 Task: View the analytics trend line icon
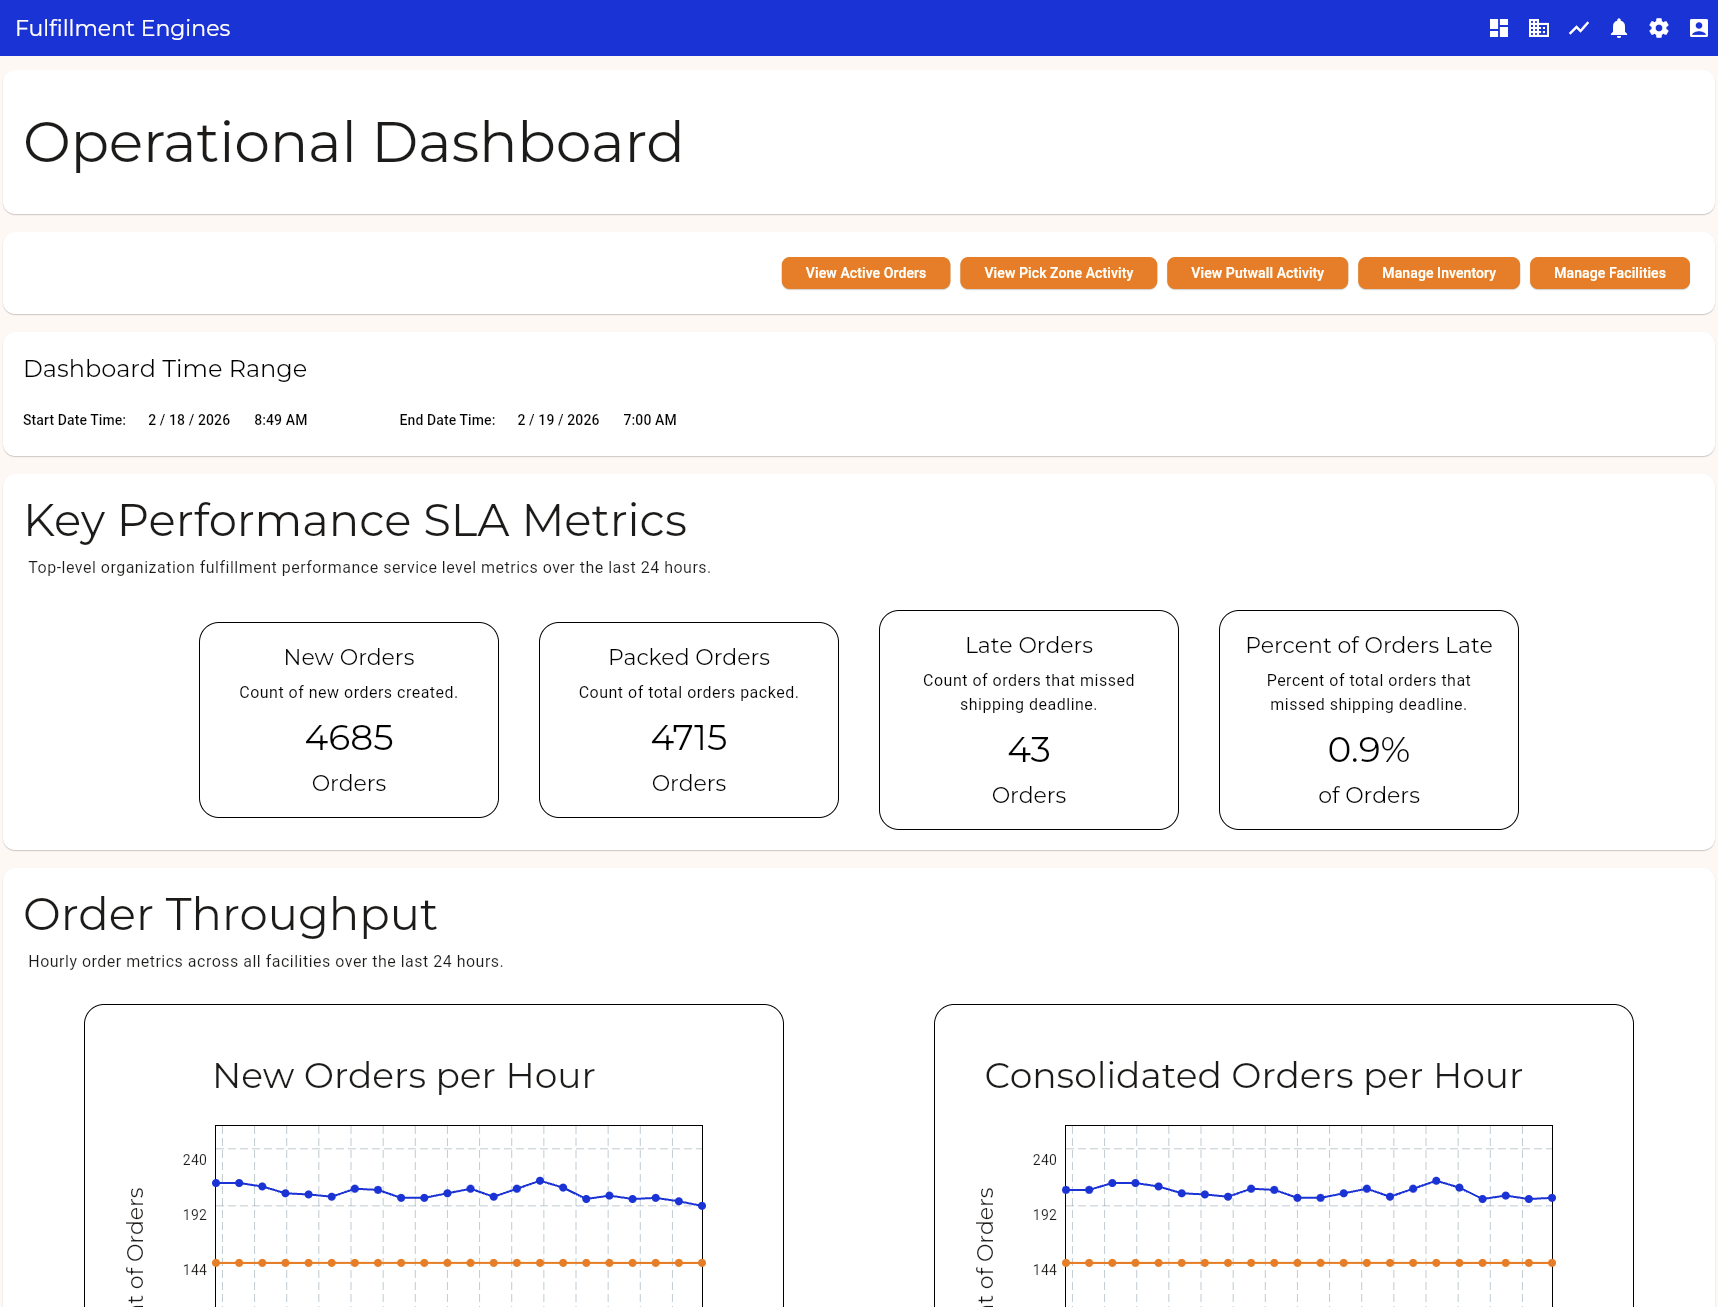pos(1578,28)
